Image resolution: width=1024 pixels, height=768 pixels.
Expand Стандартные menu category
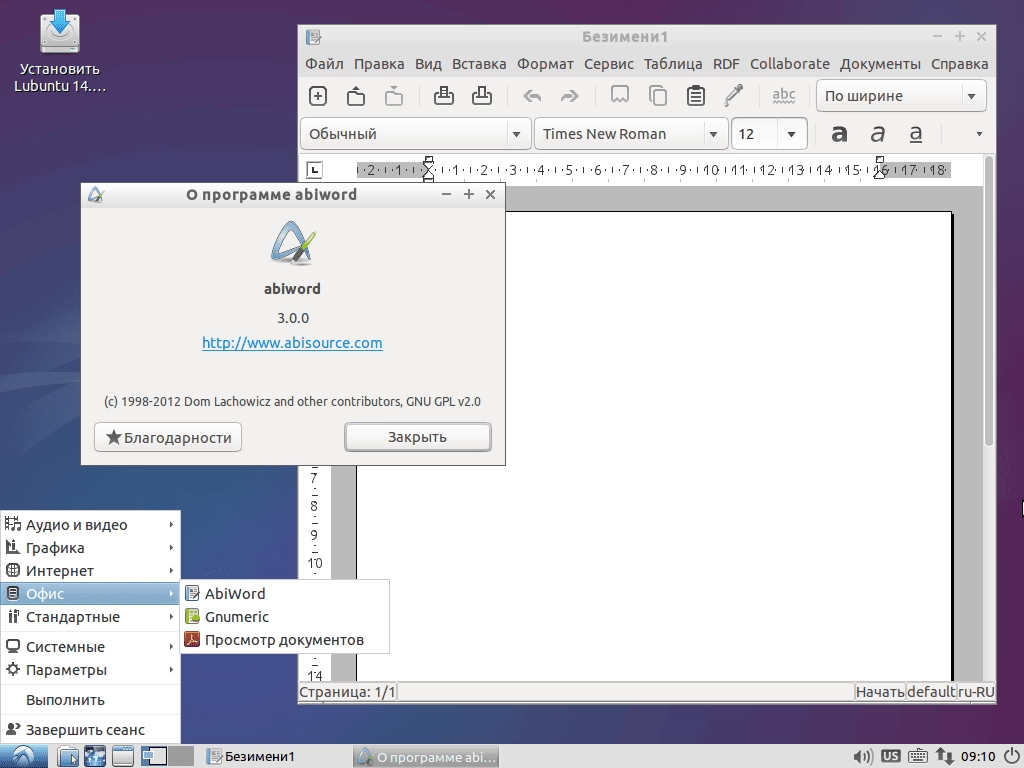pos(90,616)
